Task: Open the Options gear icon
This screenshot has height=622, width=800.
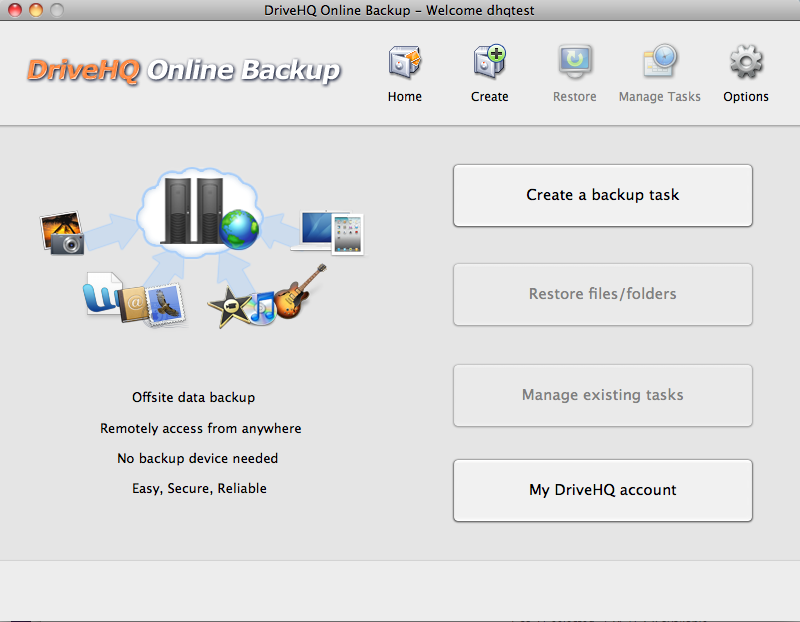Action: click(745, 64)
